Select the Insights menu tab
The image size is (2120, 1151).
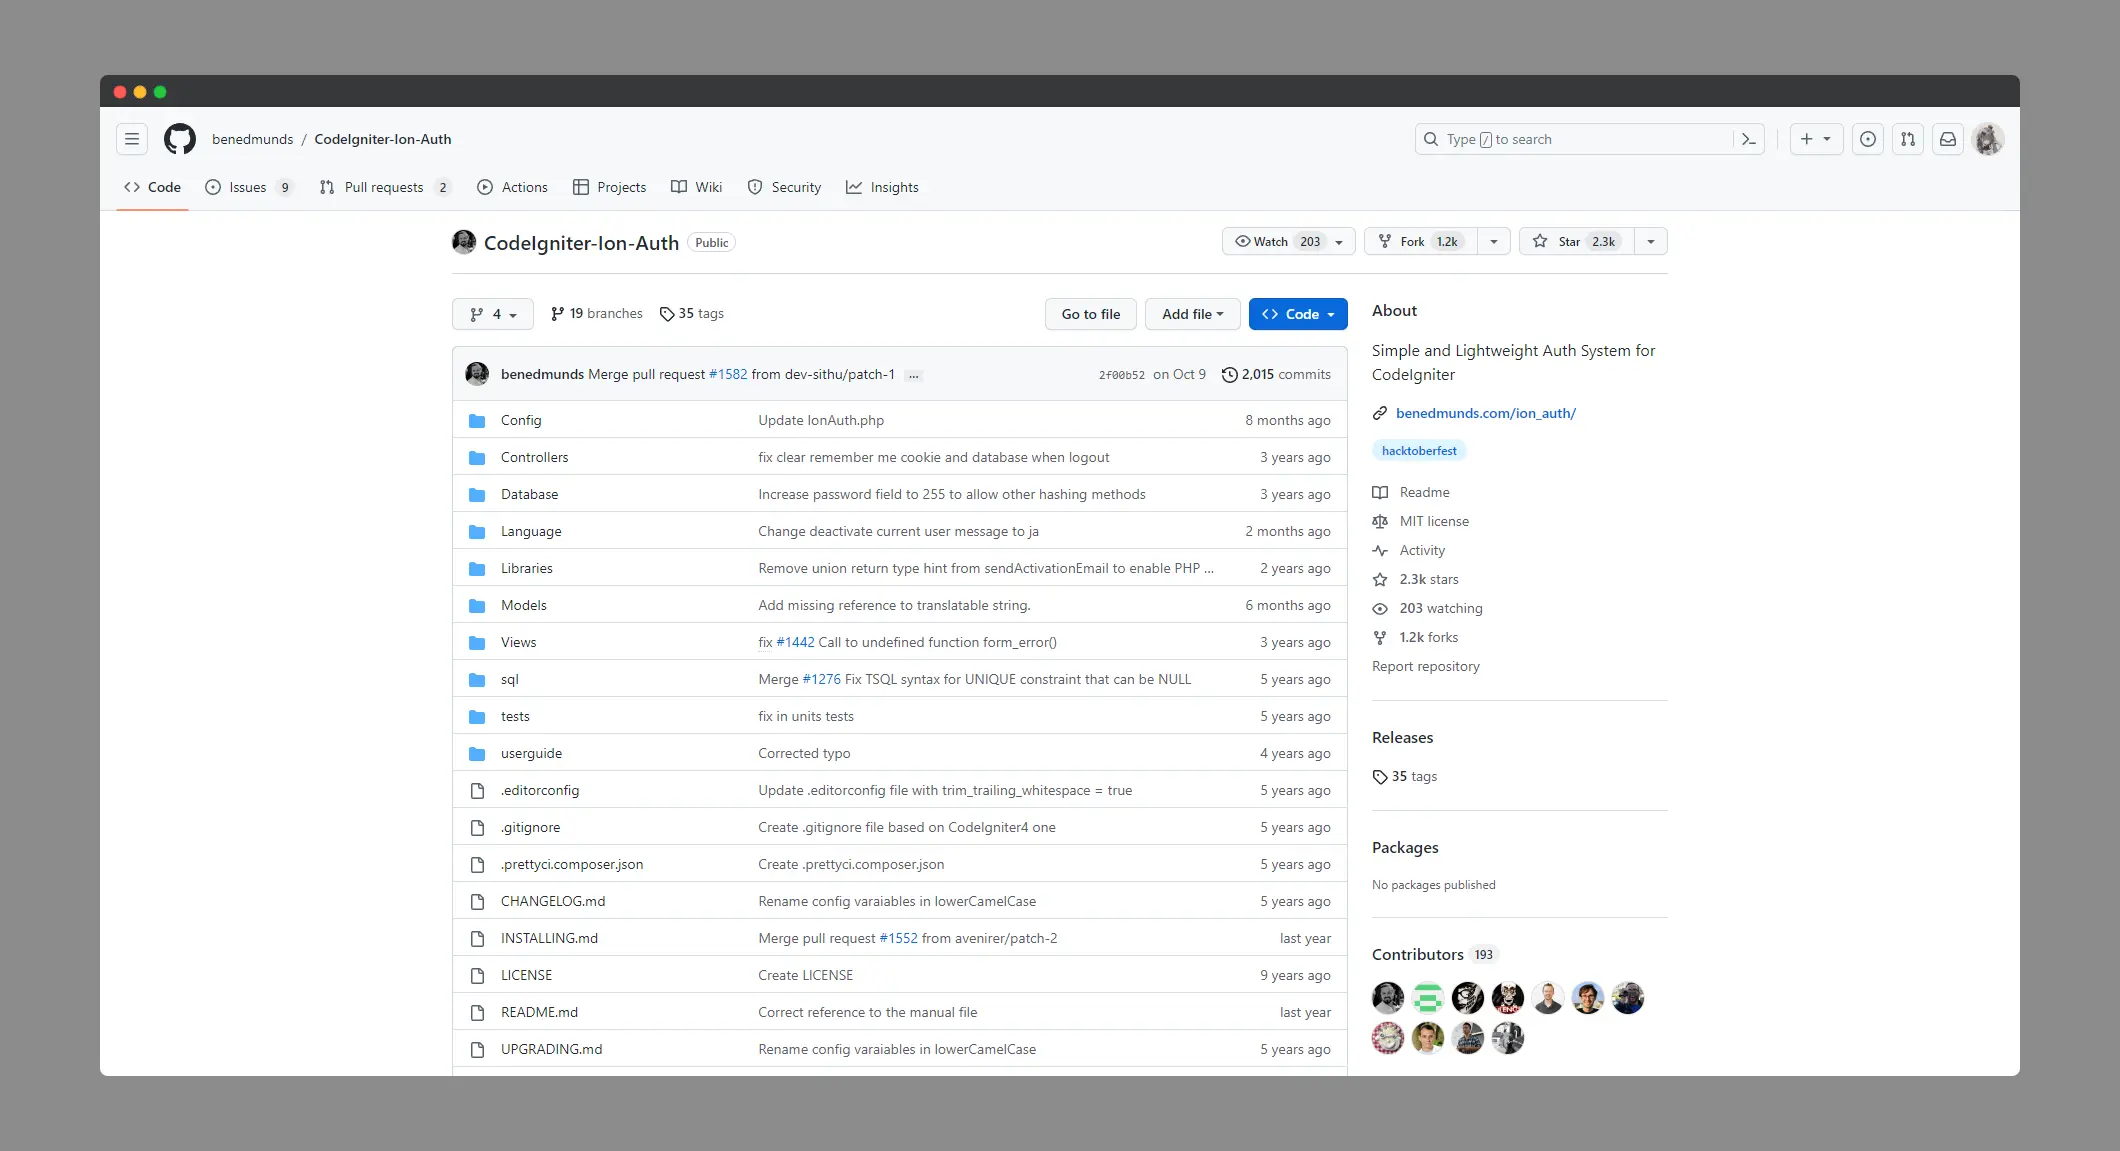coord(894,186)
